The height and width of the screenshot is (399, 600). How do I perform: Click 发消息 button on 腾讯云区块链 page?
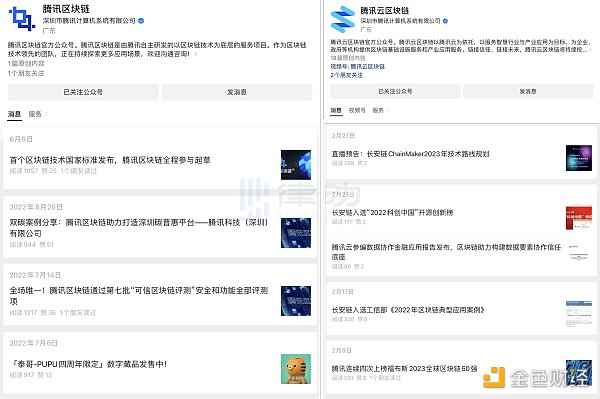tap(528, 91)
